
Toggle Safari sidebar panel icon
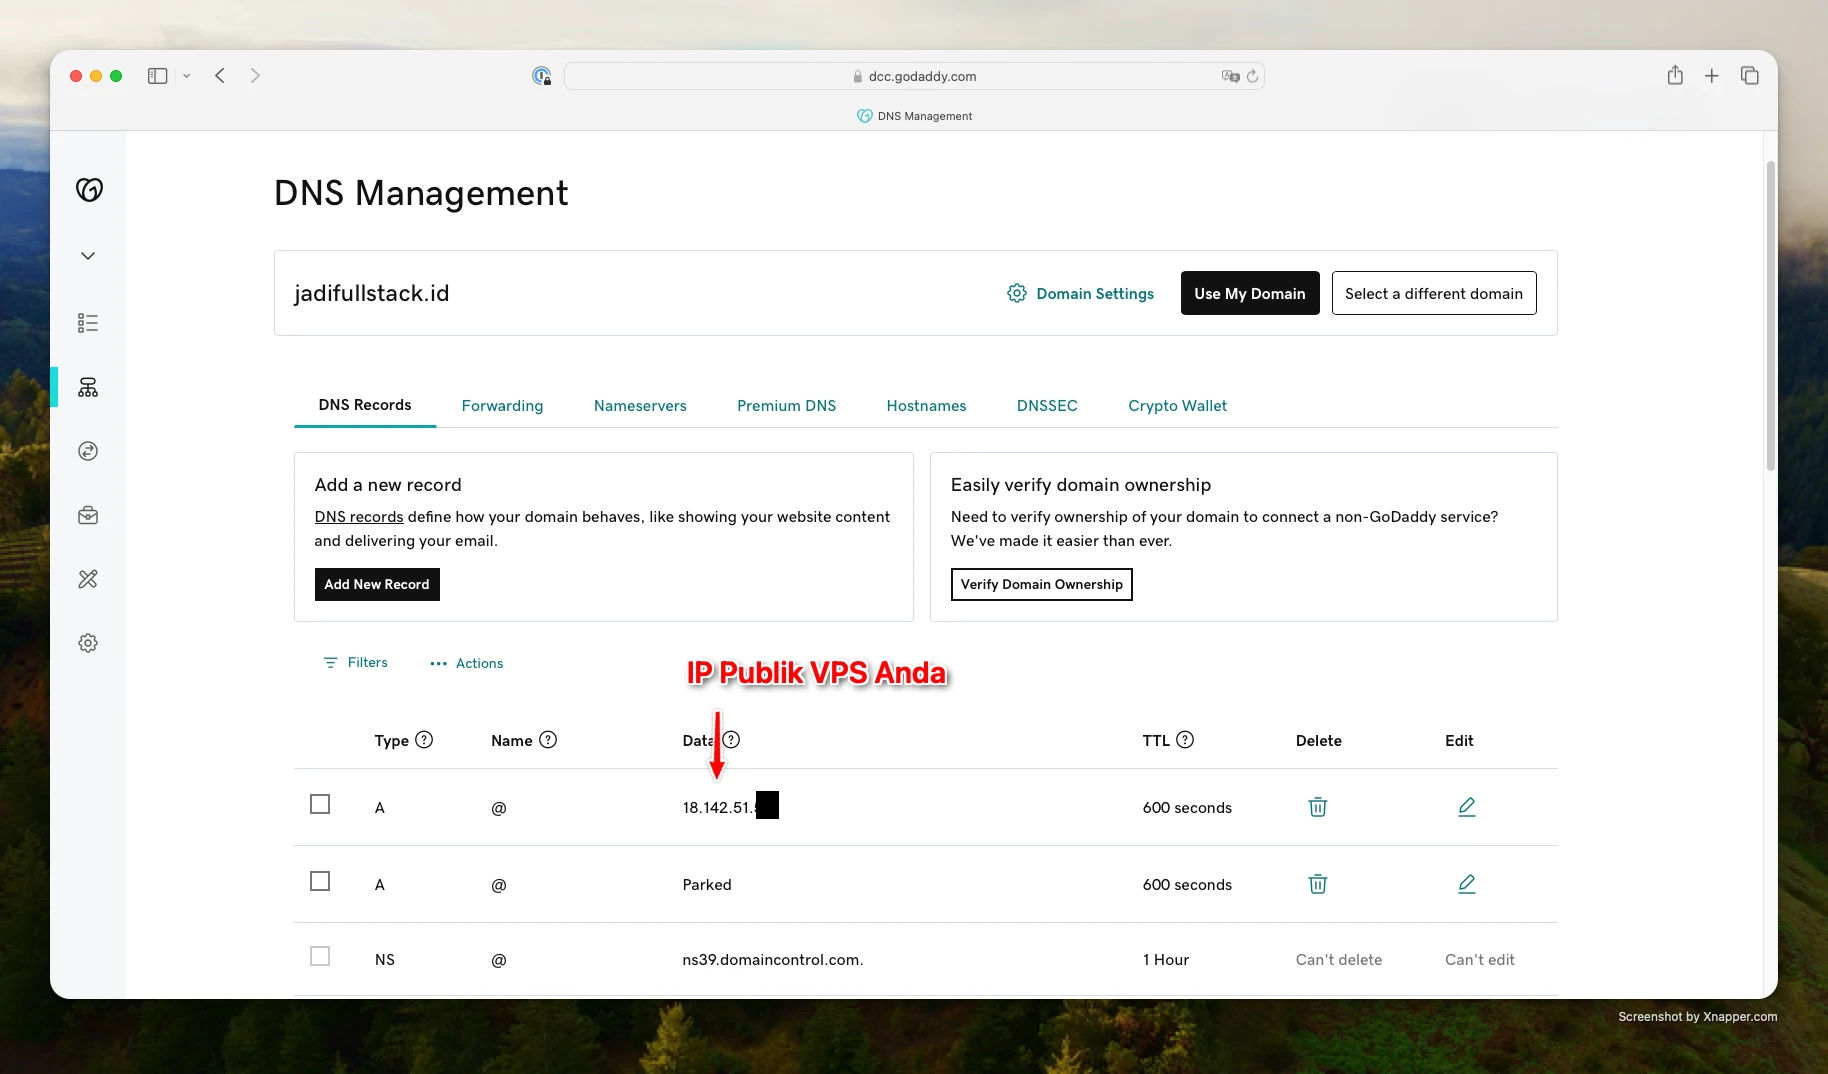coord(157,76)
